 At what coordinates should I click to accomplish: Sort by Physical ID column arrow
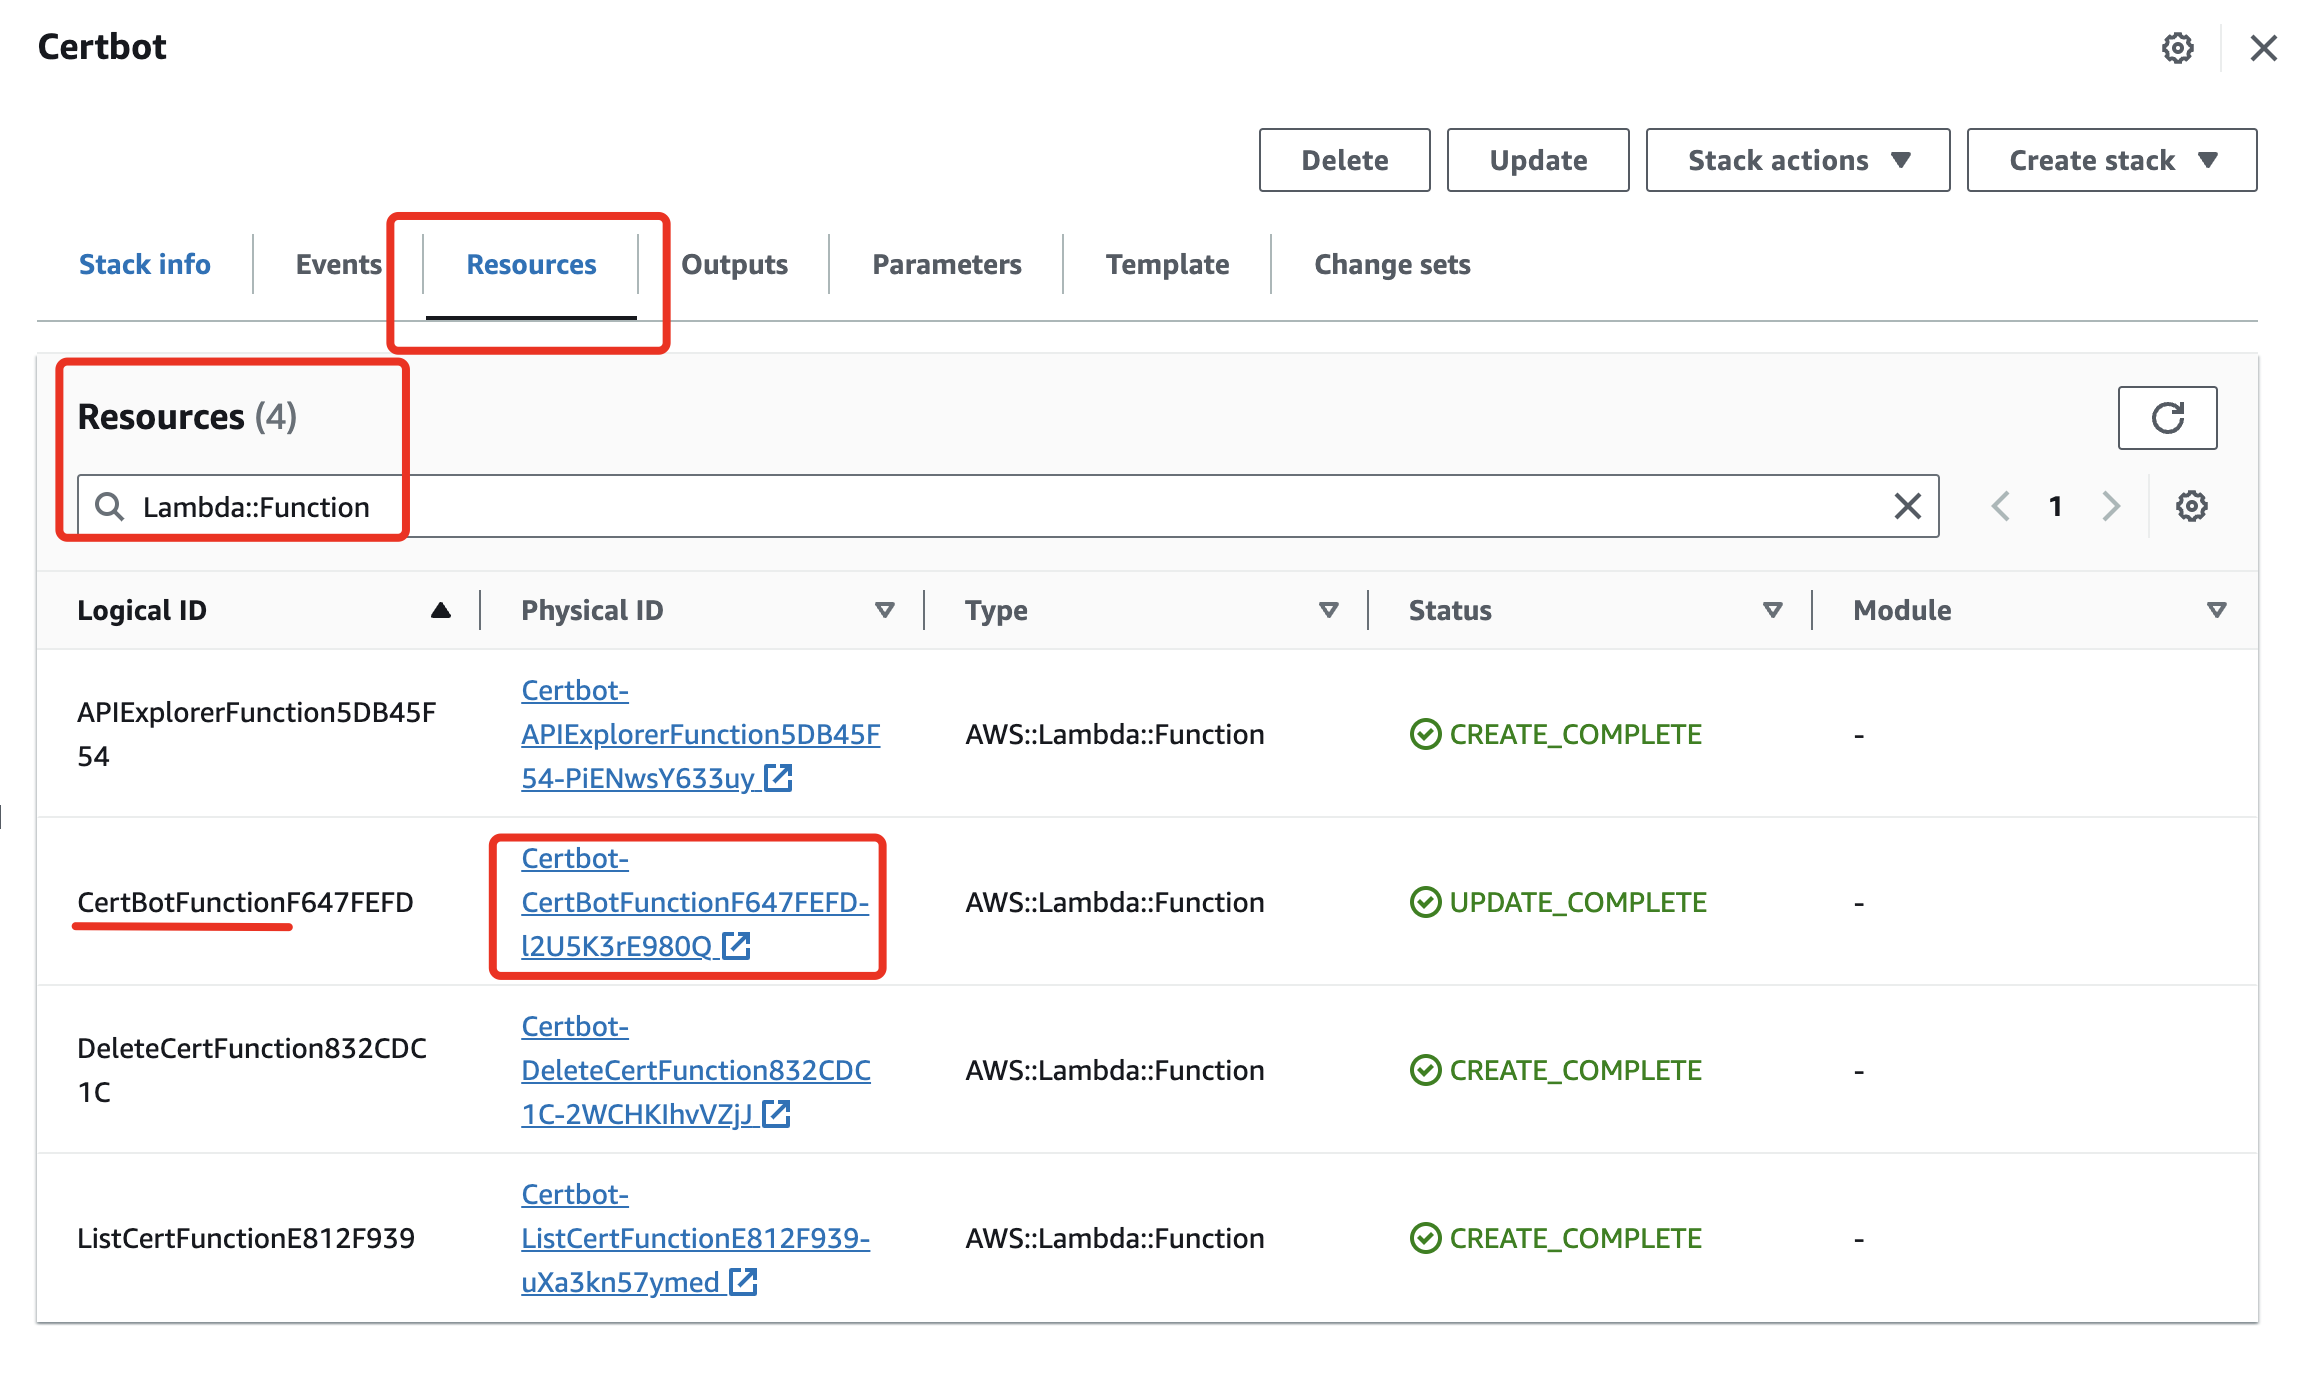tap(884, 610)
